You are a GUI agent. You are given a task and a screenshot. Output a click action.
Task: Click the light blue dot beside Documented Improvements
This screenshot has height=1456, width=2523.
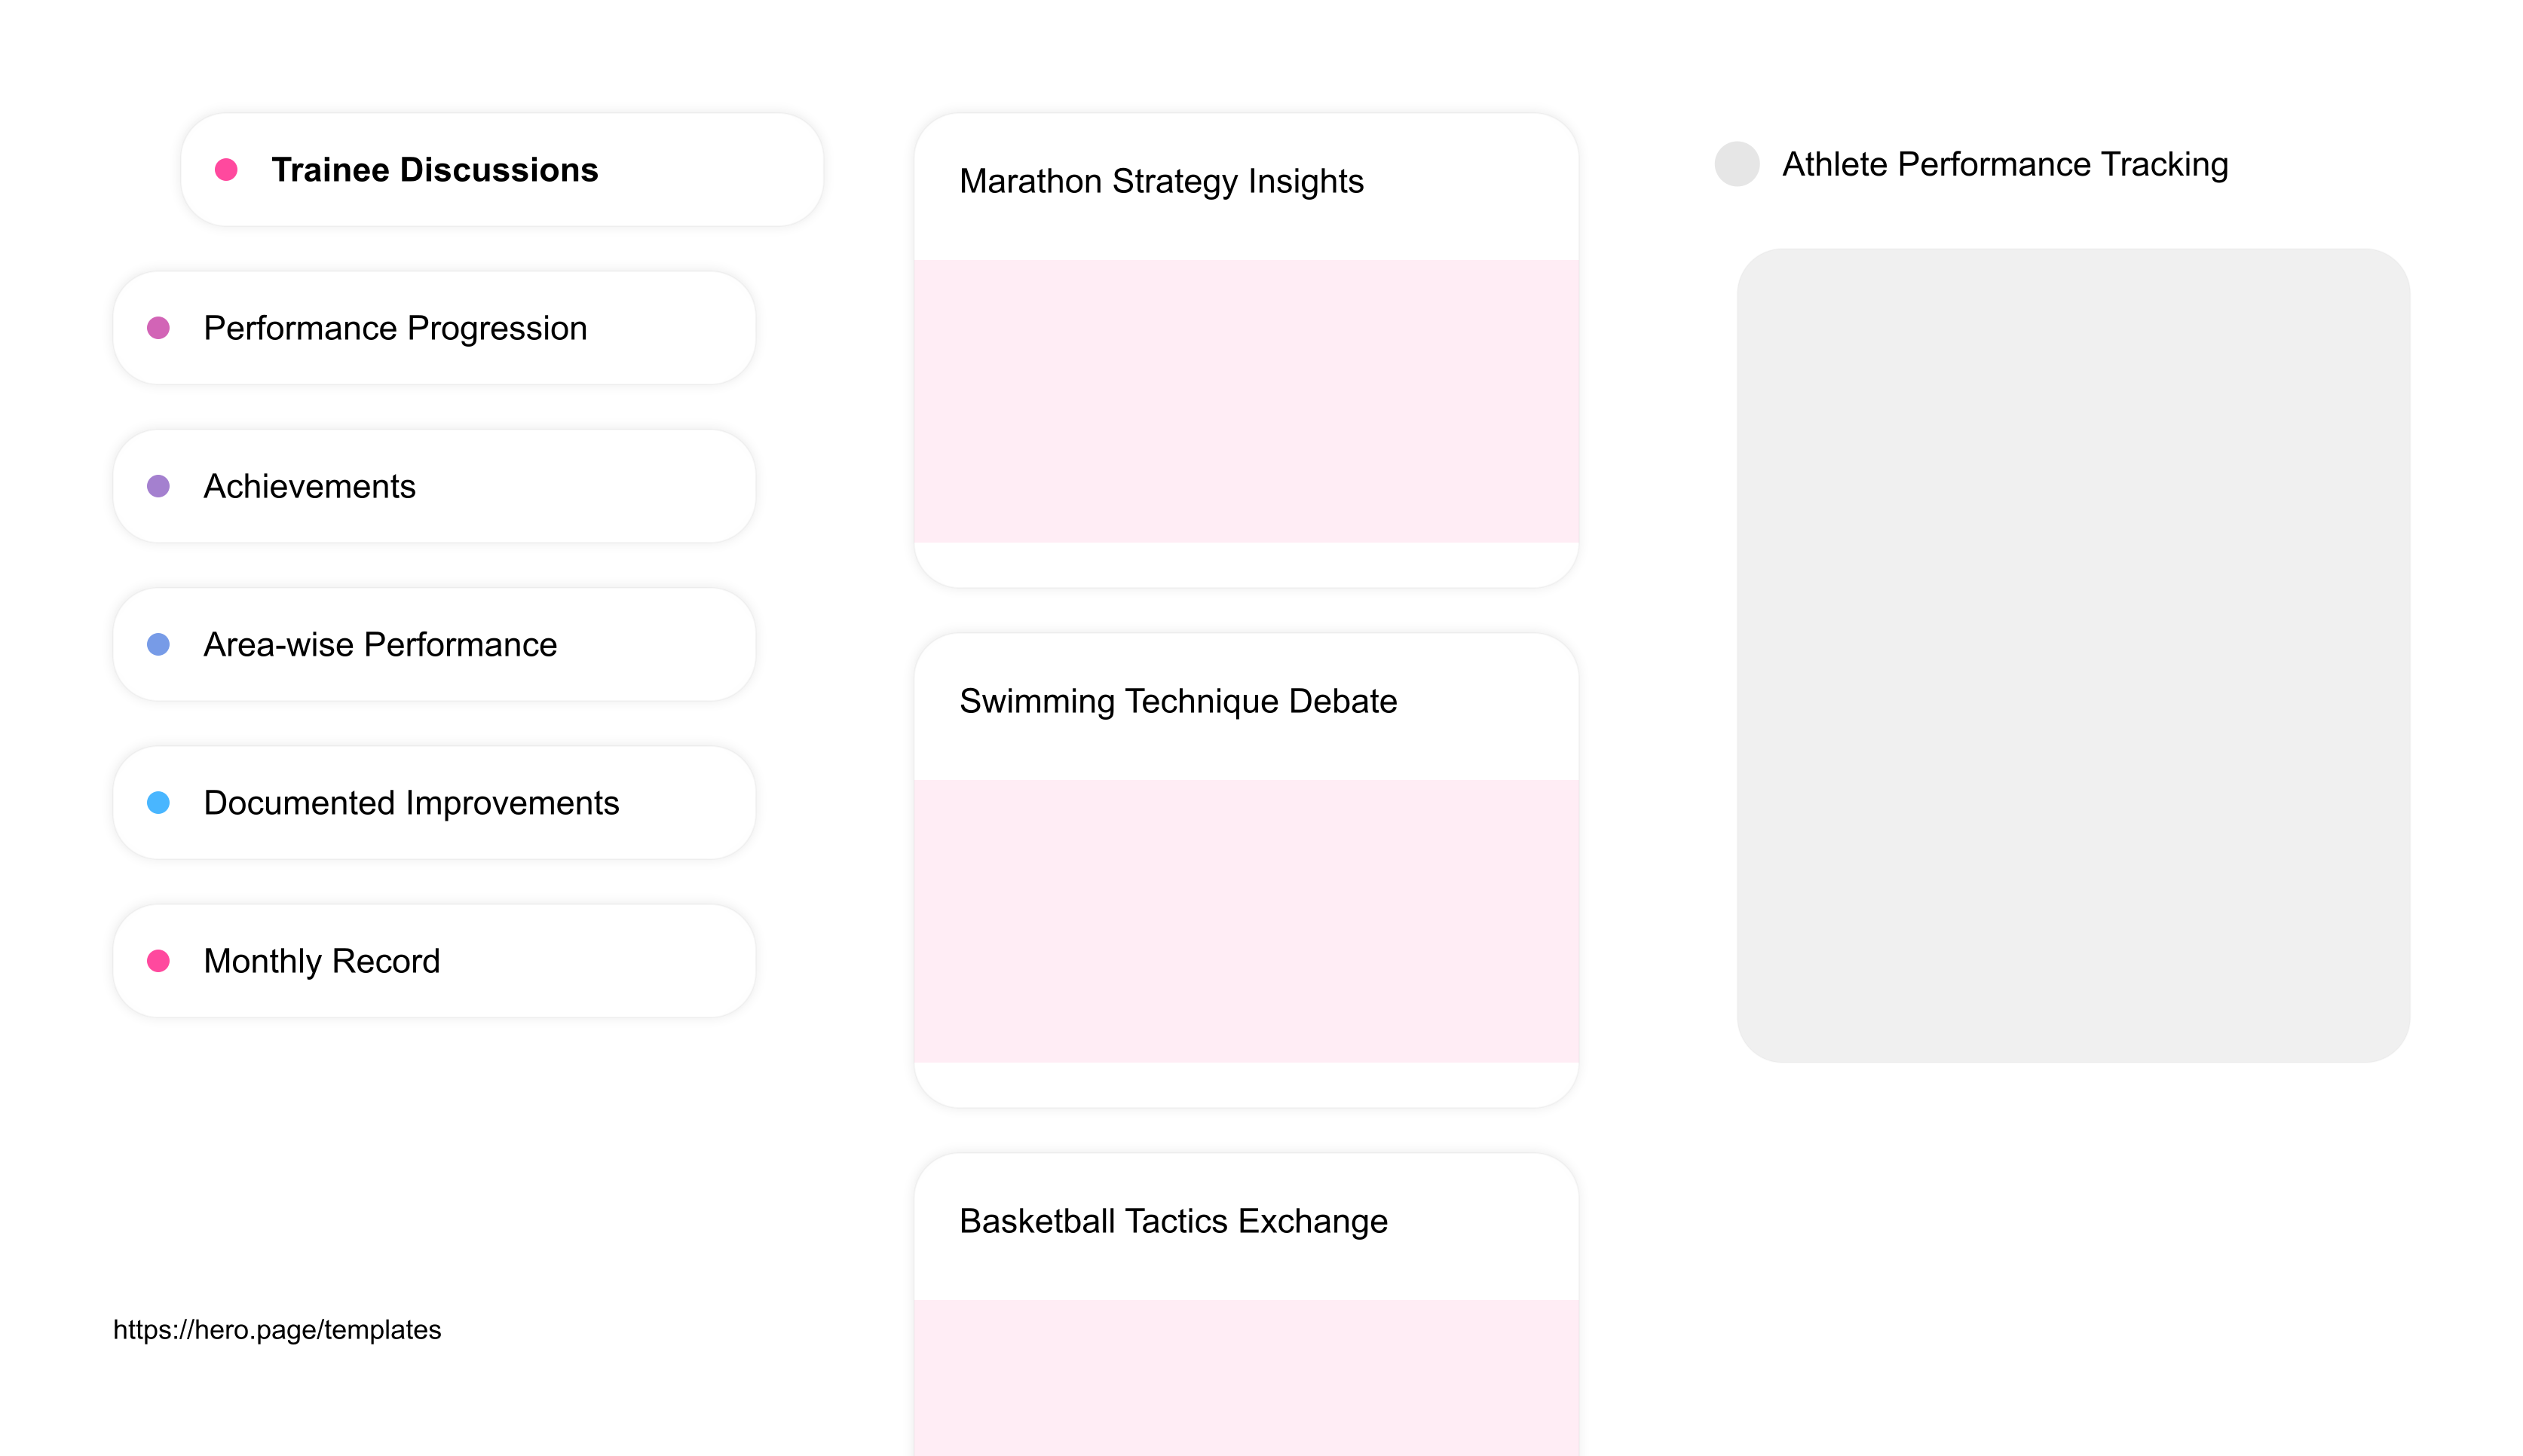(x=160, y=802)
